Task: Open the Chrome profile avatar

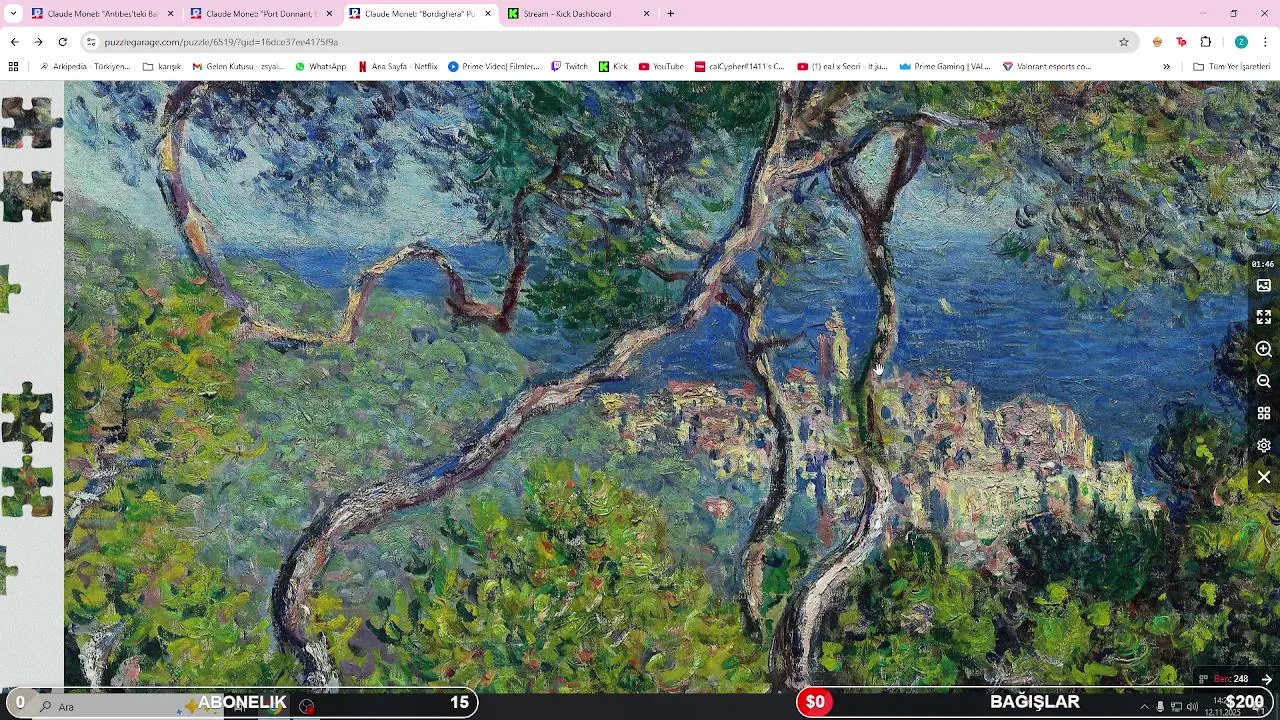Action: (x=1241, y=42)
